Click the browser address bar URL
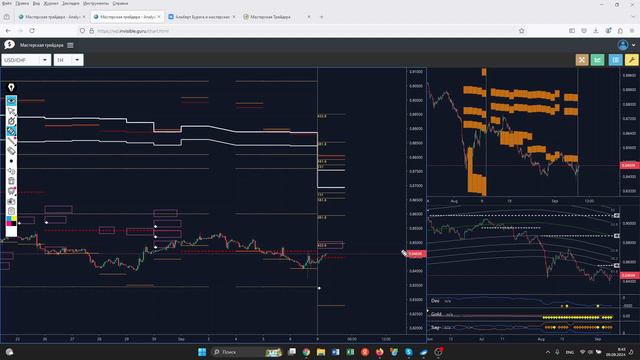The width and height of the screenshot is (640, 360). point(133,31)
